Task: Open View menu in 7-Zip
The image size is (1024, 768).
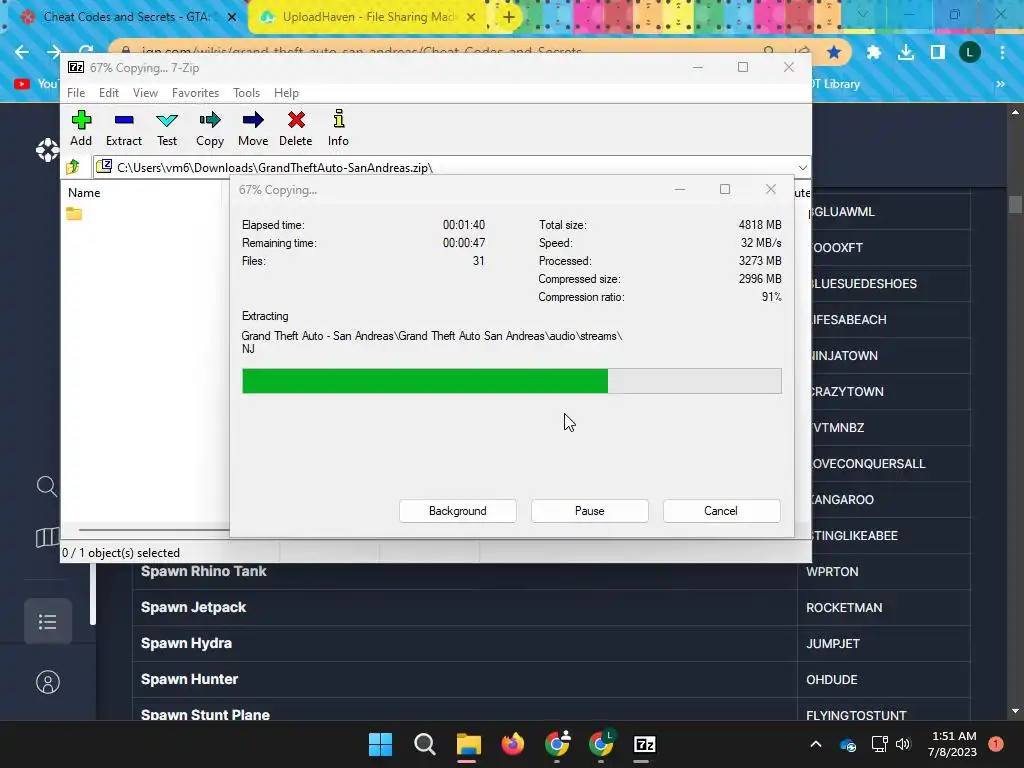Action: click(145, 93)
